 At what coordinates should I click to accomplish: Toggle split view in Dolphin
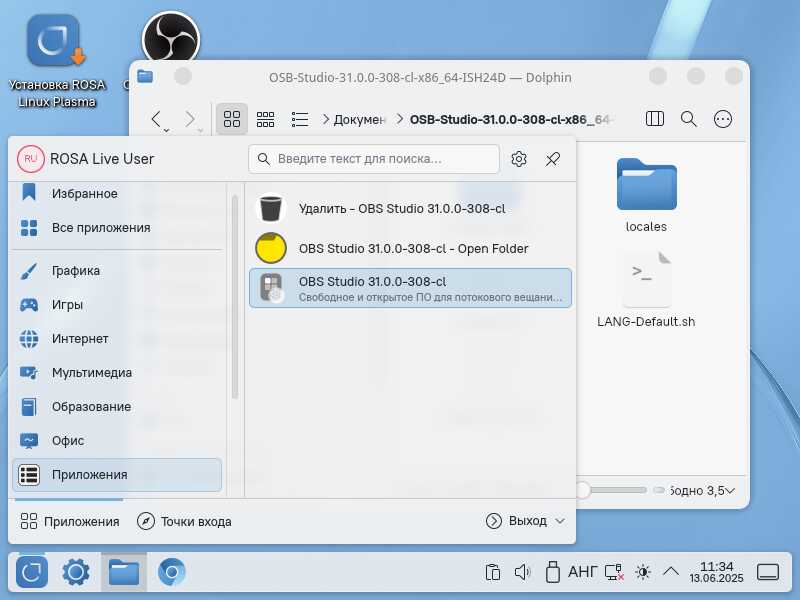tap(655, 119)
